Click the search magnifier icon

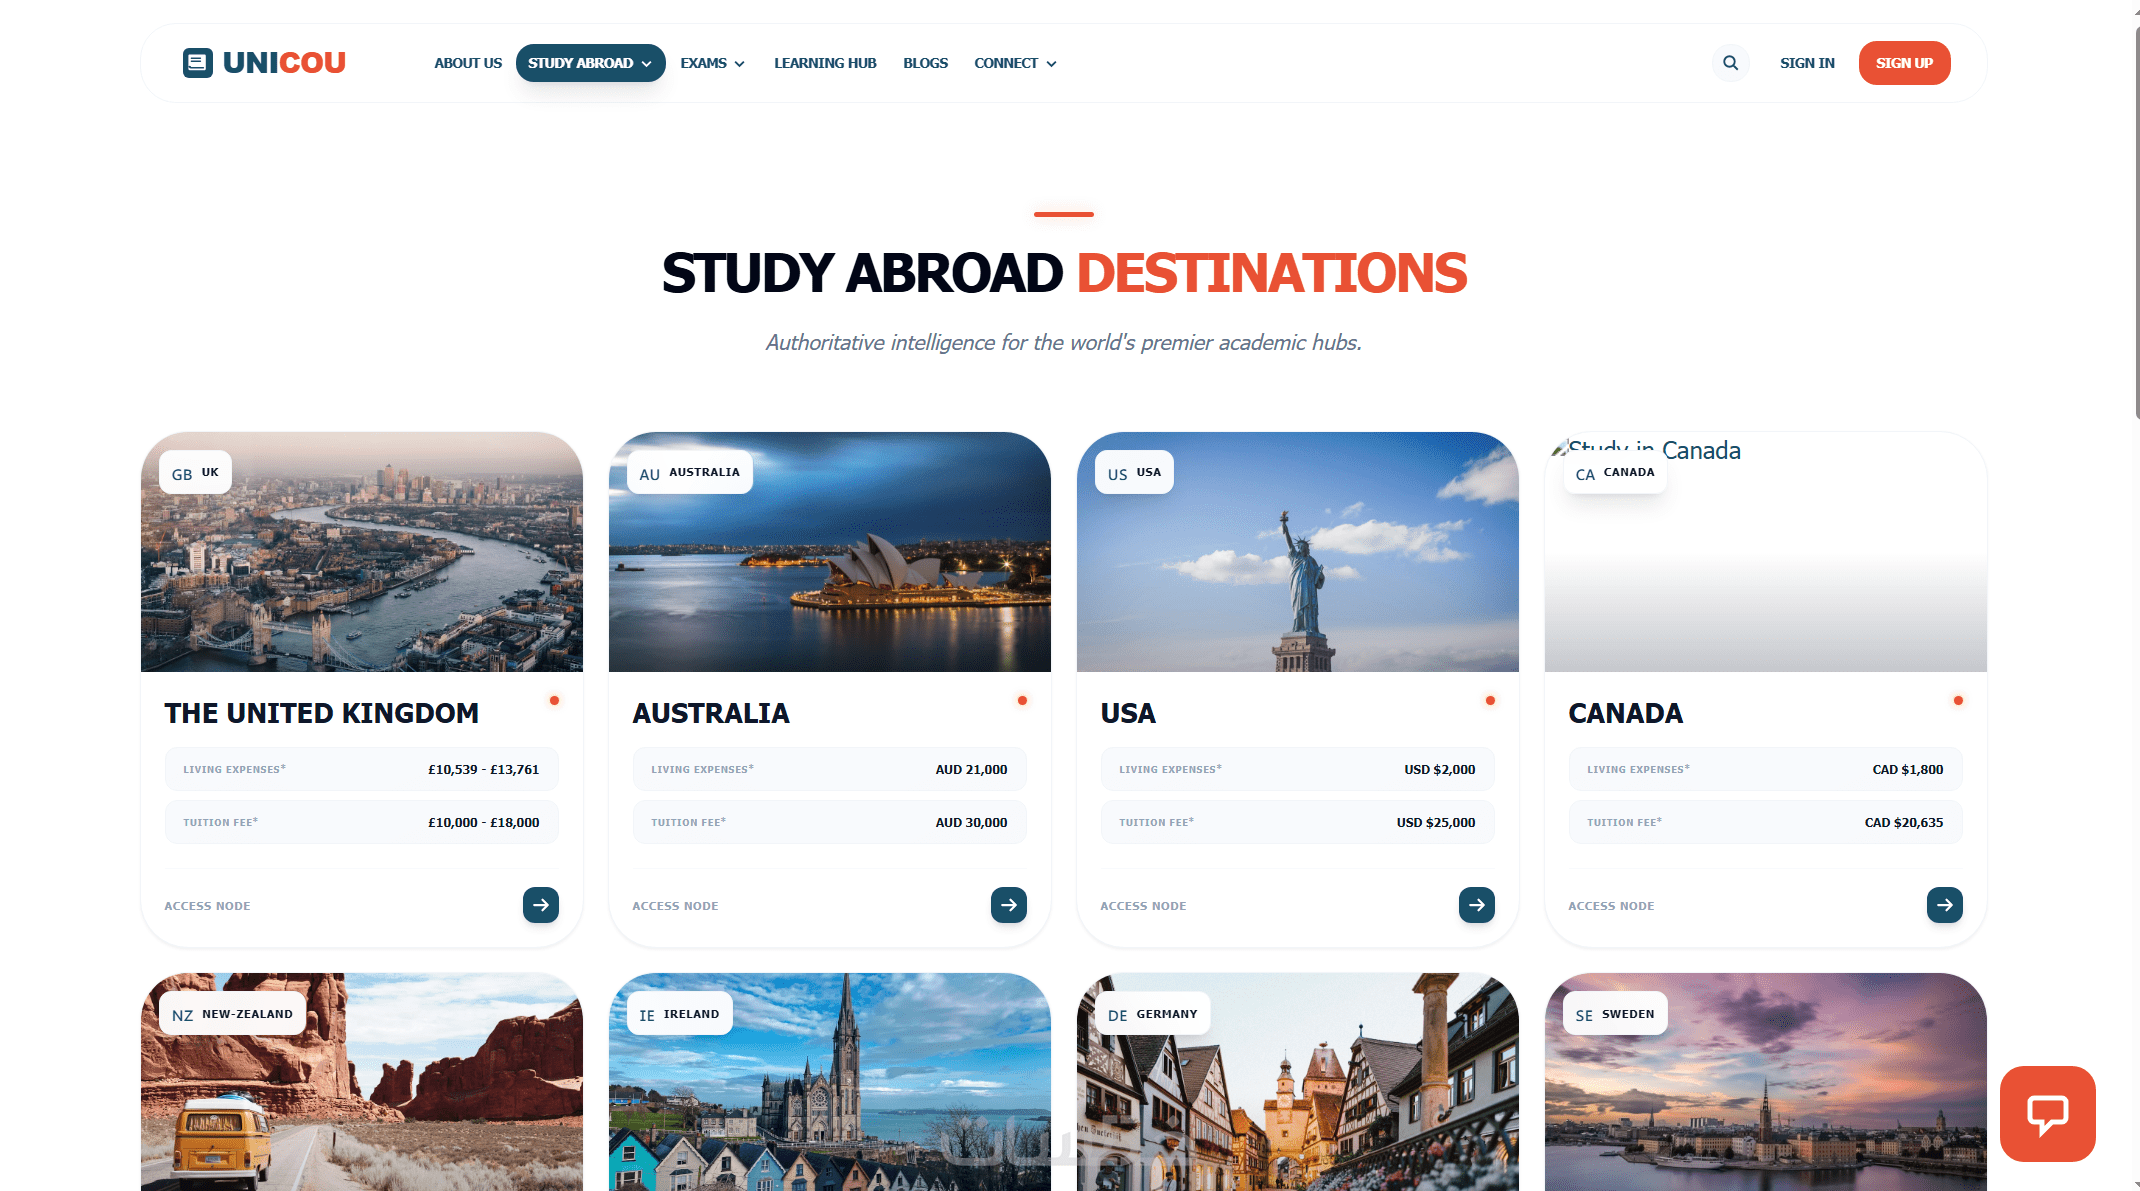[1730, 63]
